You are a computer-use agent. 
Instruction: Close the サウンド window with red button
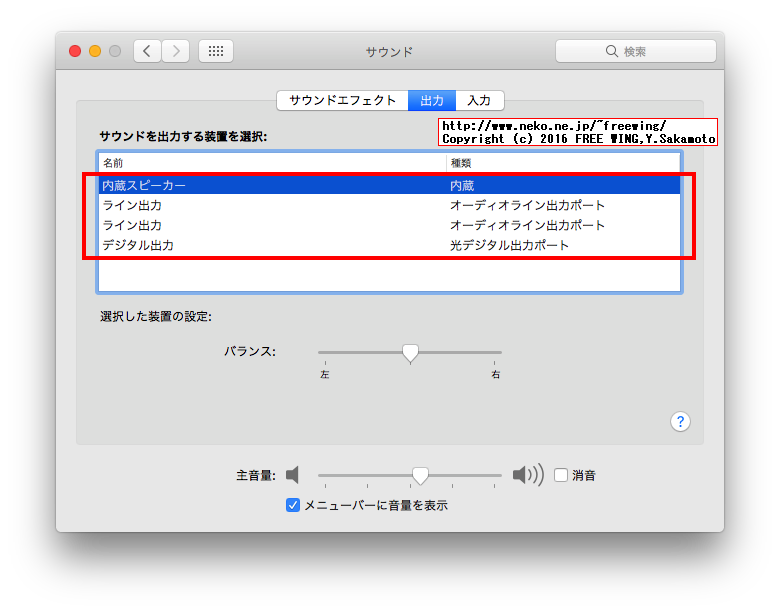[75, 51]
